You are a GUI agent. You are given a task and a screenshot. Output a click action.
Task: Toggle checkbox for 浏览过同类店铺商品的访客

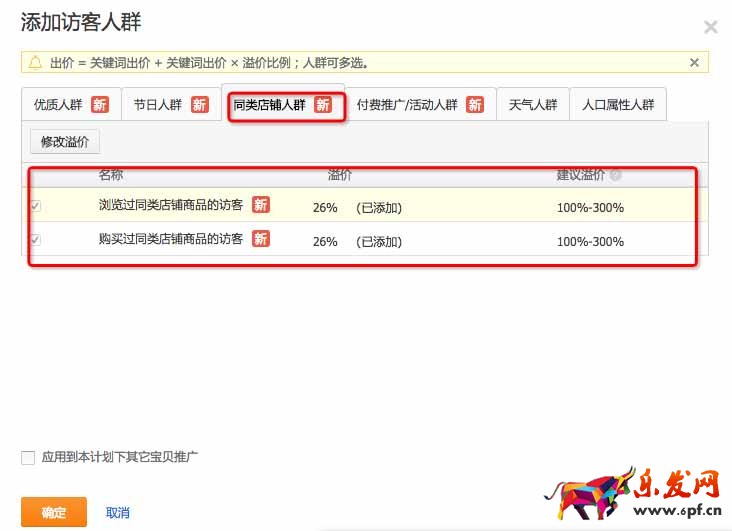pos(36,206)
